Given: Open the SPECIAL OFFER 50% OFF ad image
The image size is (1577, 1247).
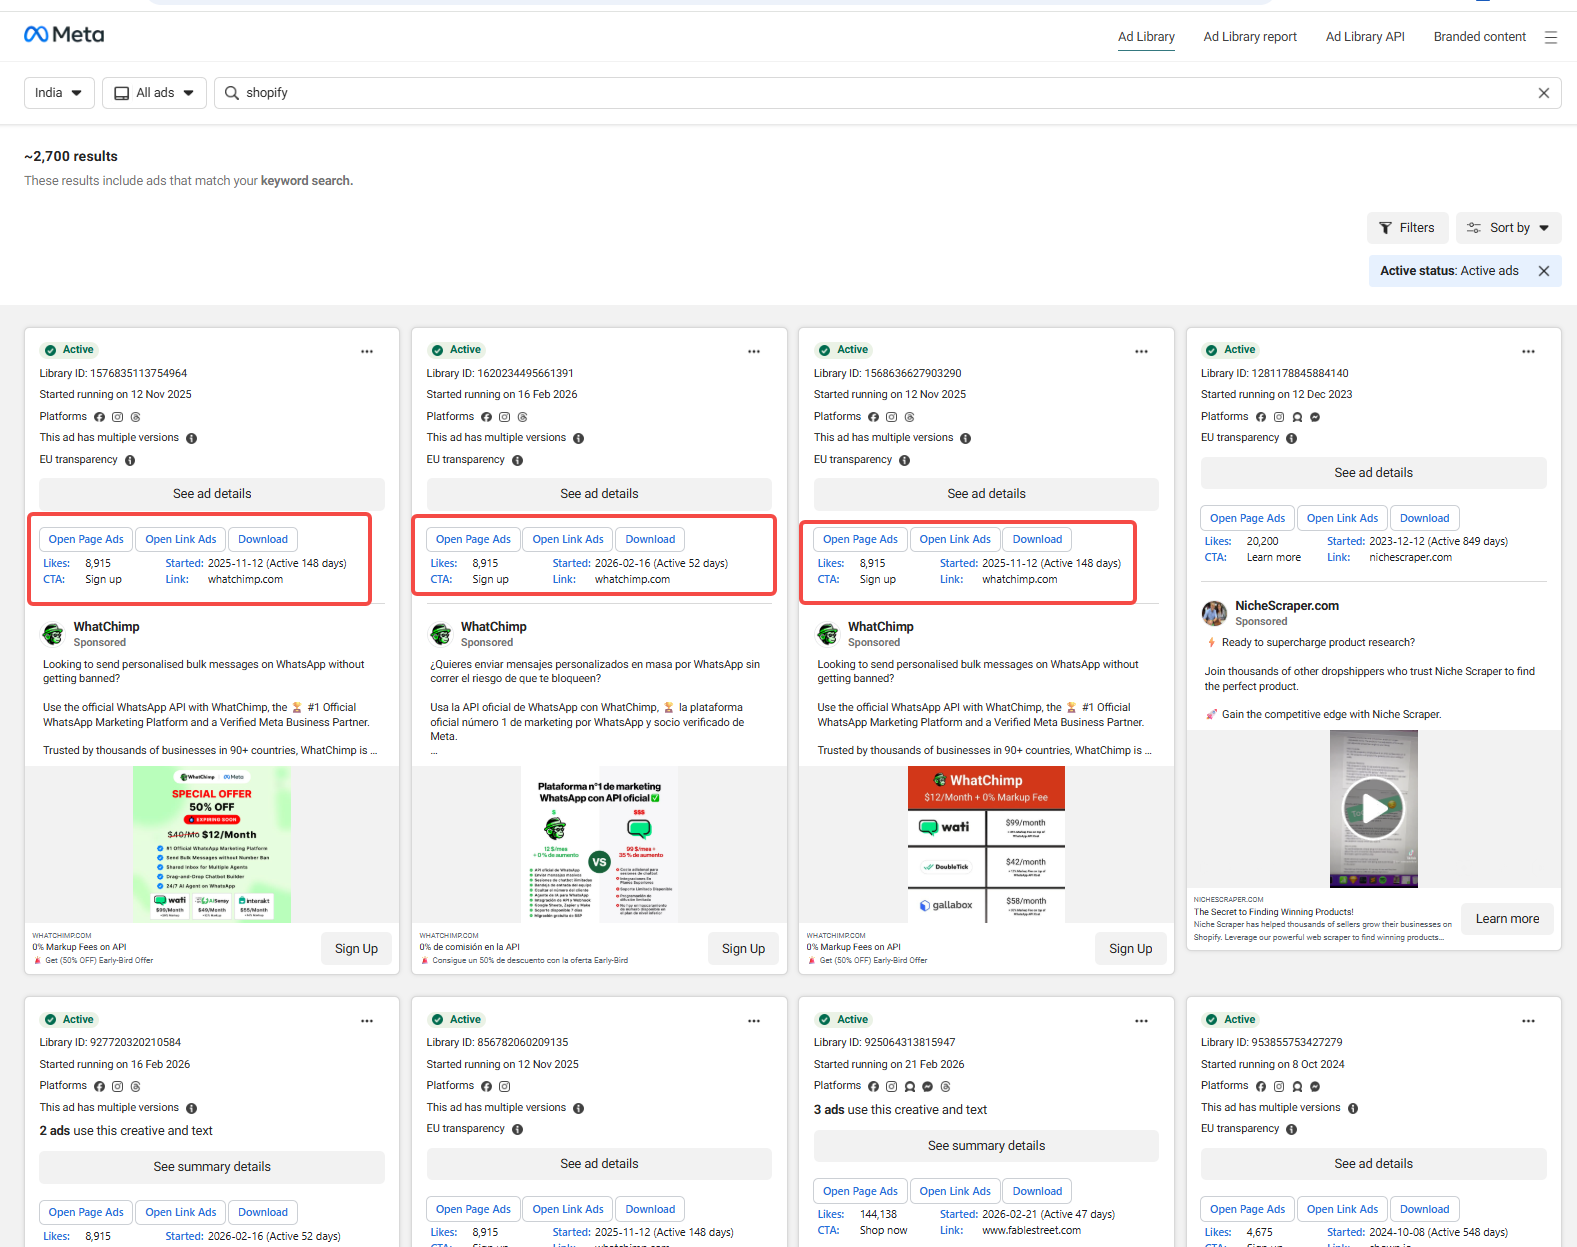Looking at the screenshot, I should [x=212, y=845].
